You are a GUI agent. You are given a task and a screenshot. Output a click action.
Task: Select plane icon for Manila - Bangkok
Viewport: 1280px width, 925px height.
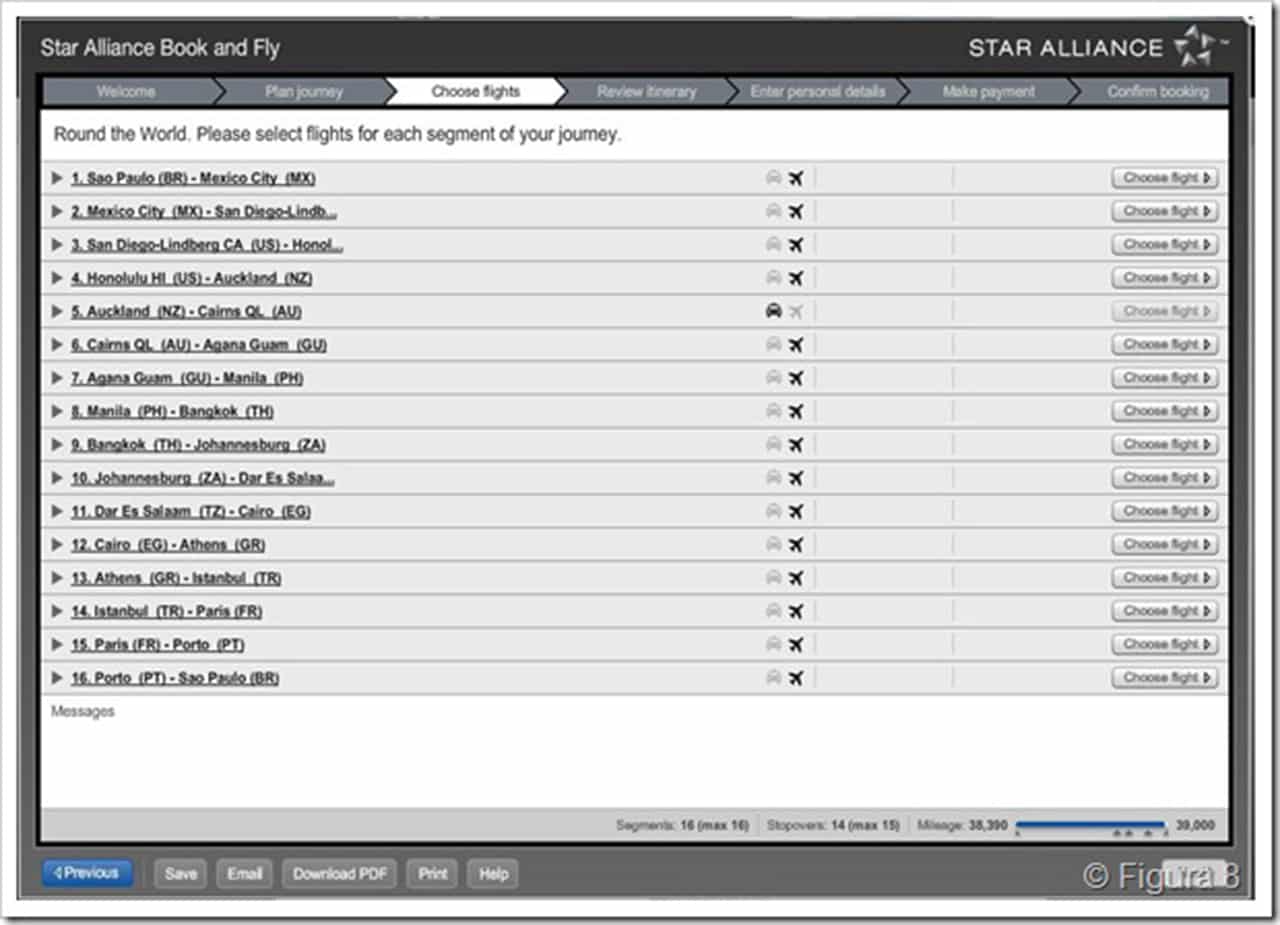796,411
